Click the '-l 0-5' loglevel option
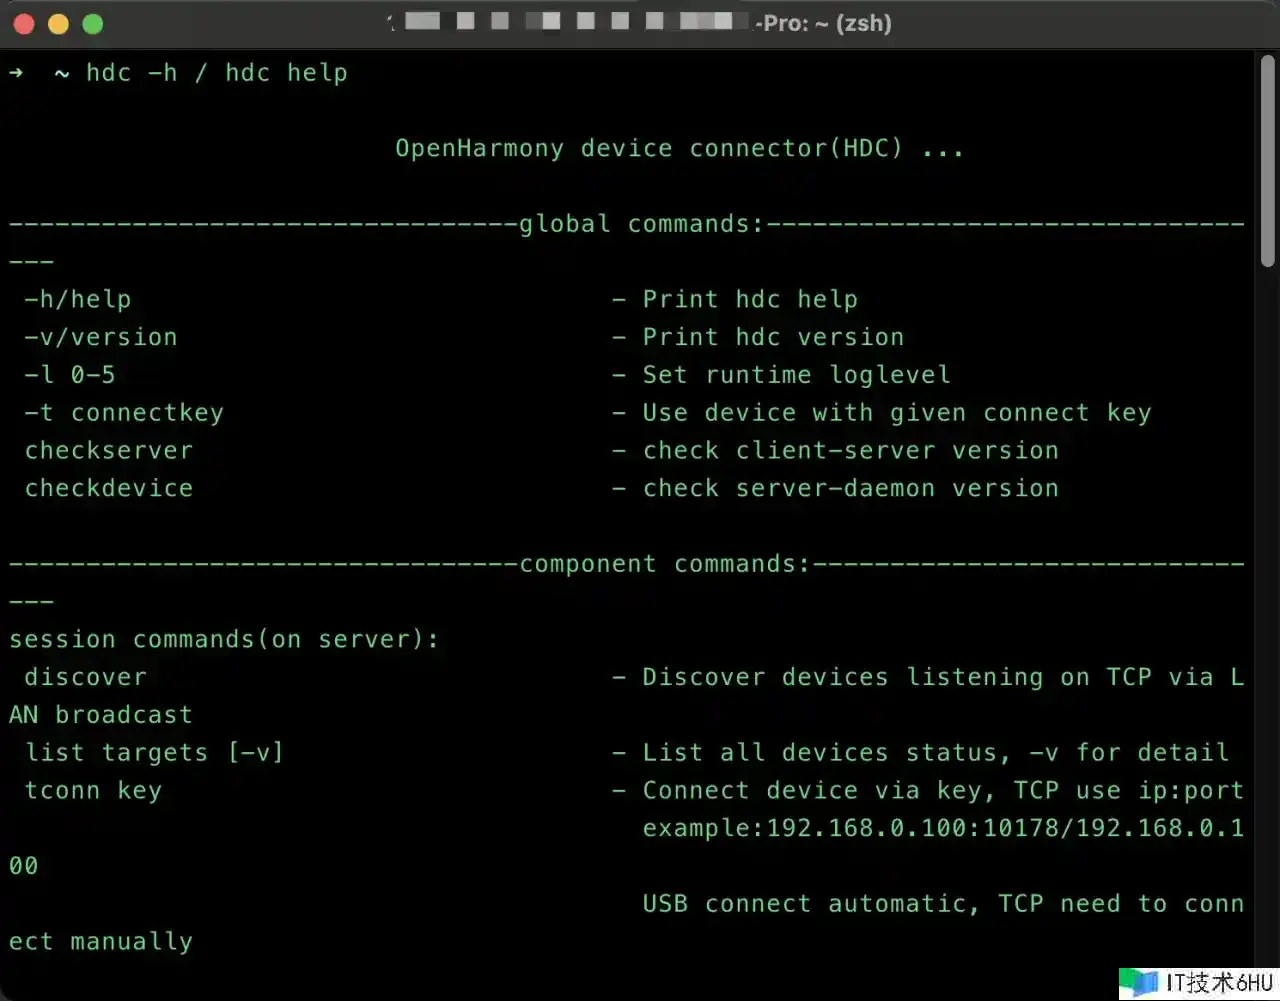Image resolution: width=1280 pixels, height=1001 pixels. point(70,375)
